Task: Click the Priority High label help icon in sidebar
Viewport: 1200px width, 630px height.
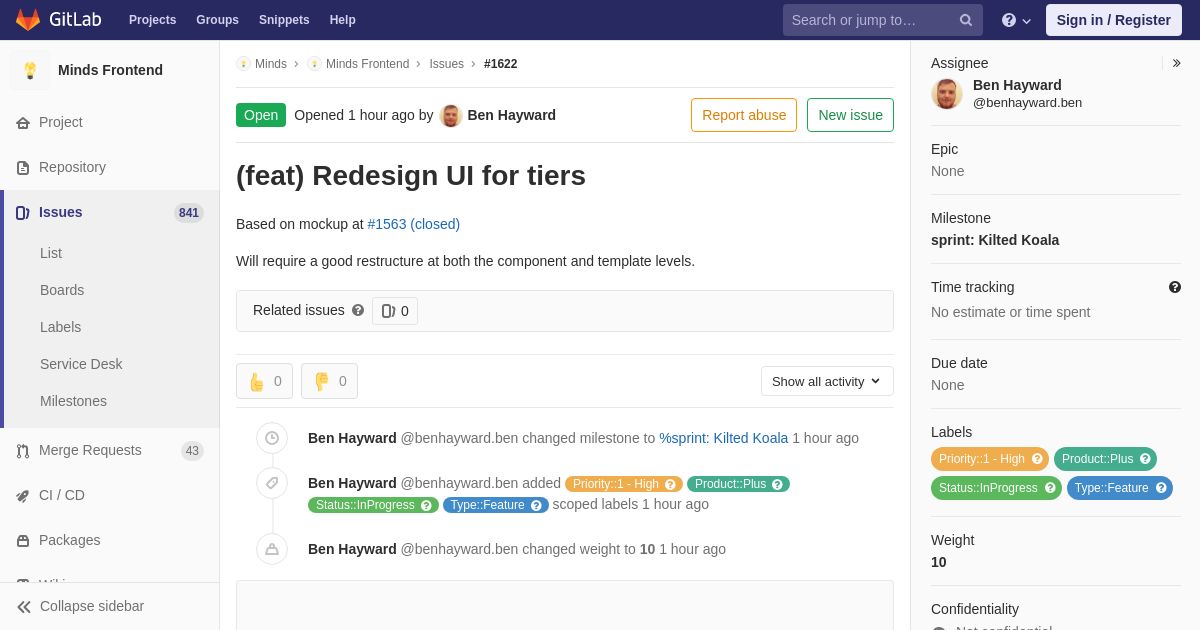Action: coord(1037,459)
